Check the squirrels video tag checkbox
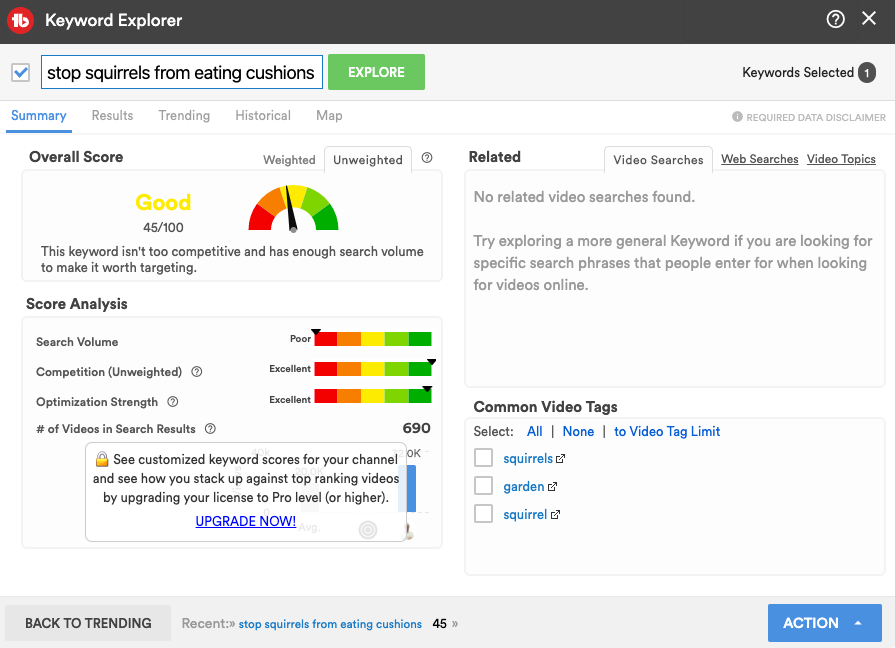Screen dimensions: 895x648 (484, 458)
